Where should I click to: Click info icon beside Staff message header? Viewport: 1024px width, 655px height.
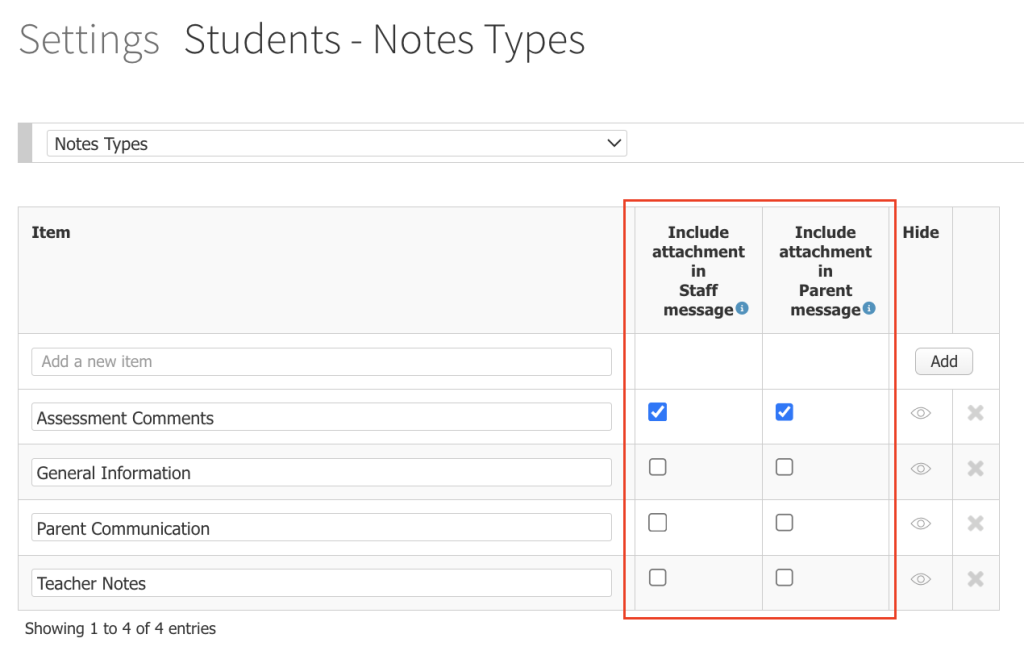tap(742, 308)
